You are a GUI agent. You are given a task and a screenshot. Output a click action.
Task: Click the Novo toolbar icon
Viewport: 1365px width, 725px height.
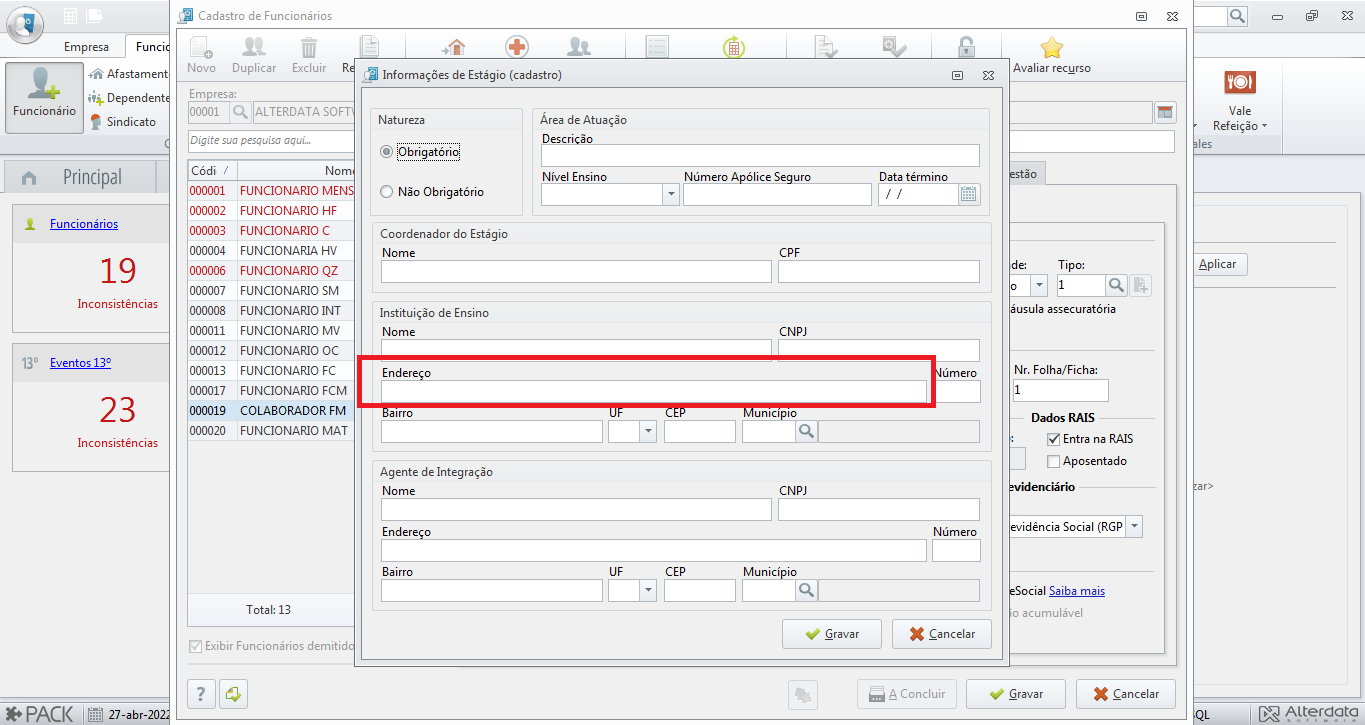[x=201, y=48]
